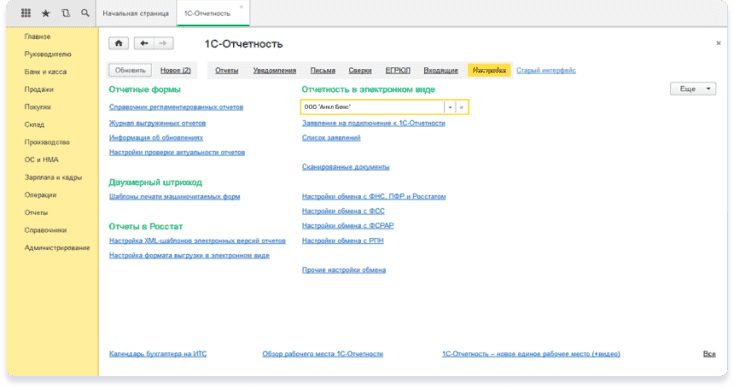
Task: Open the History icon in top bar
Action: [66, 13]
